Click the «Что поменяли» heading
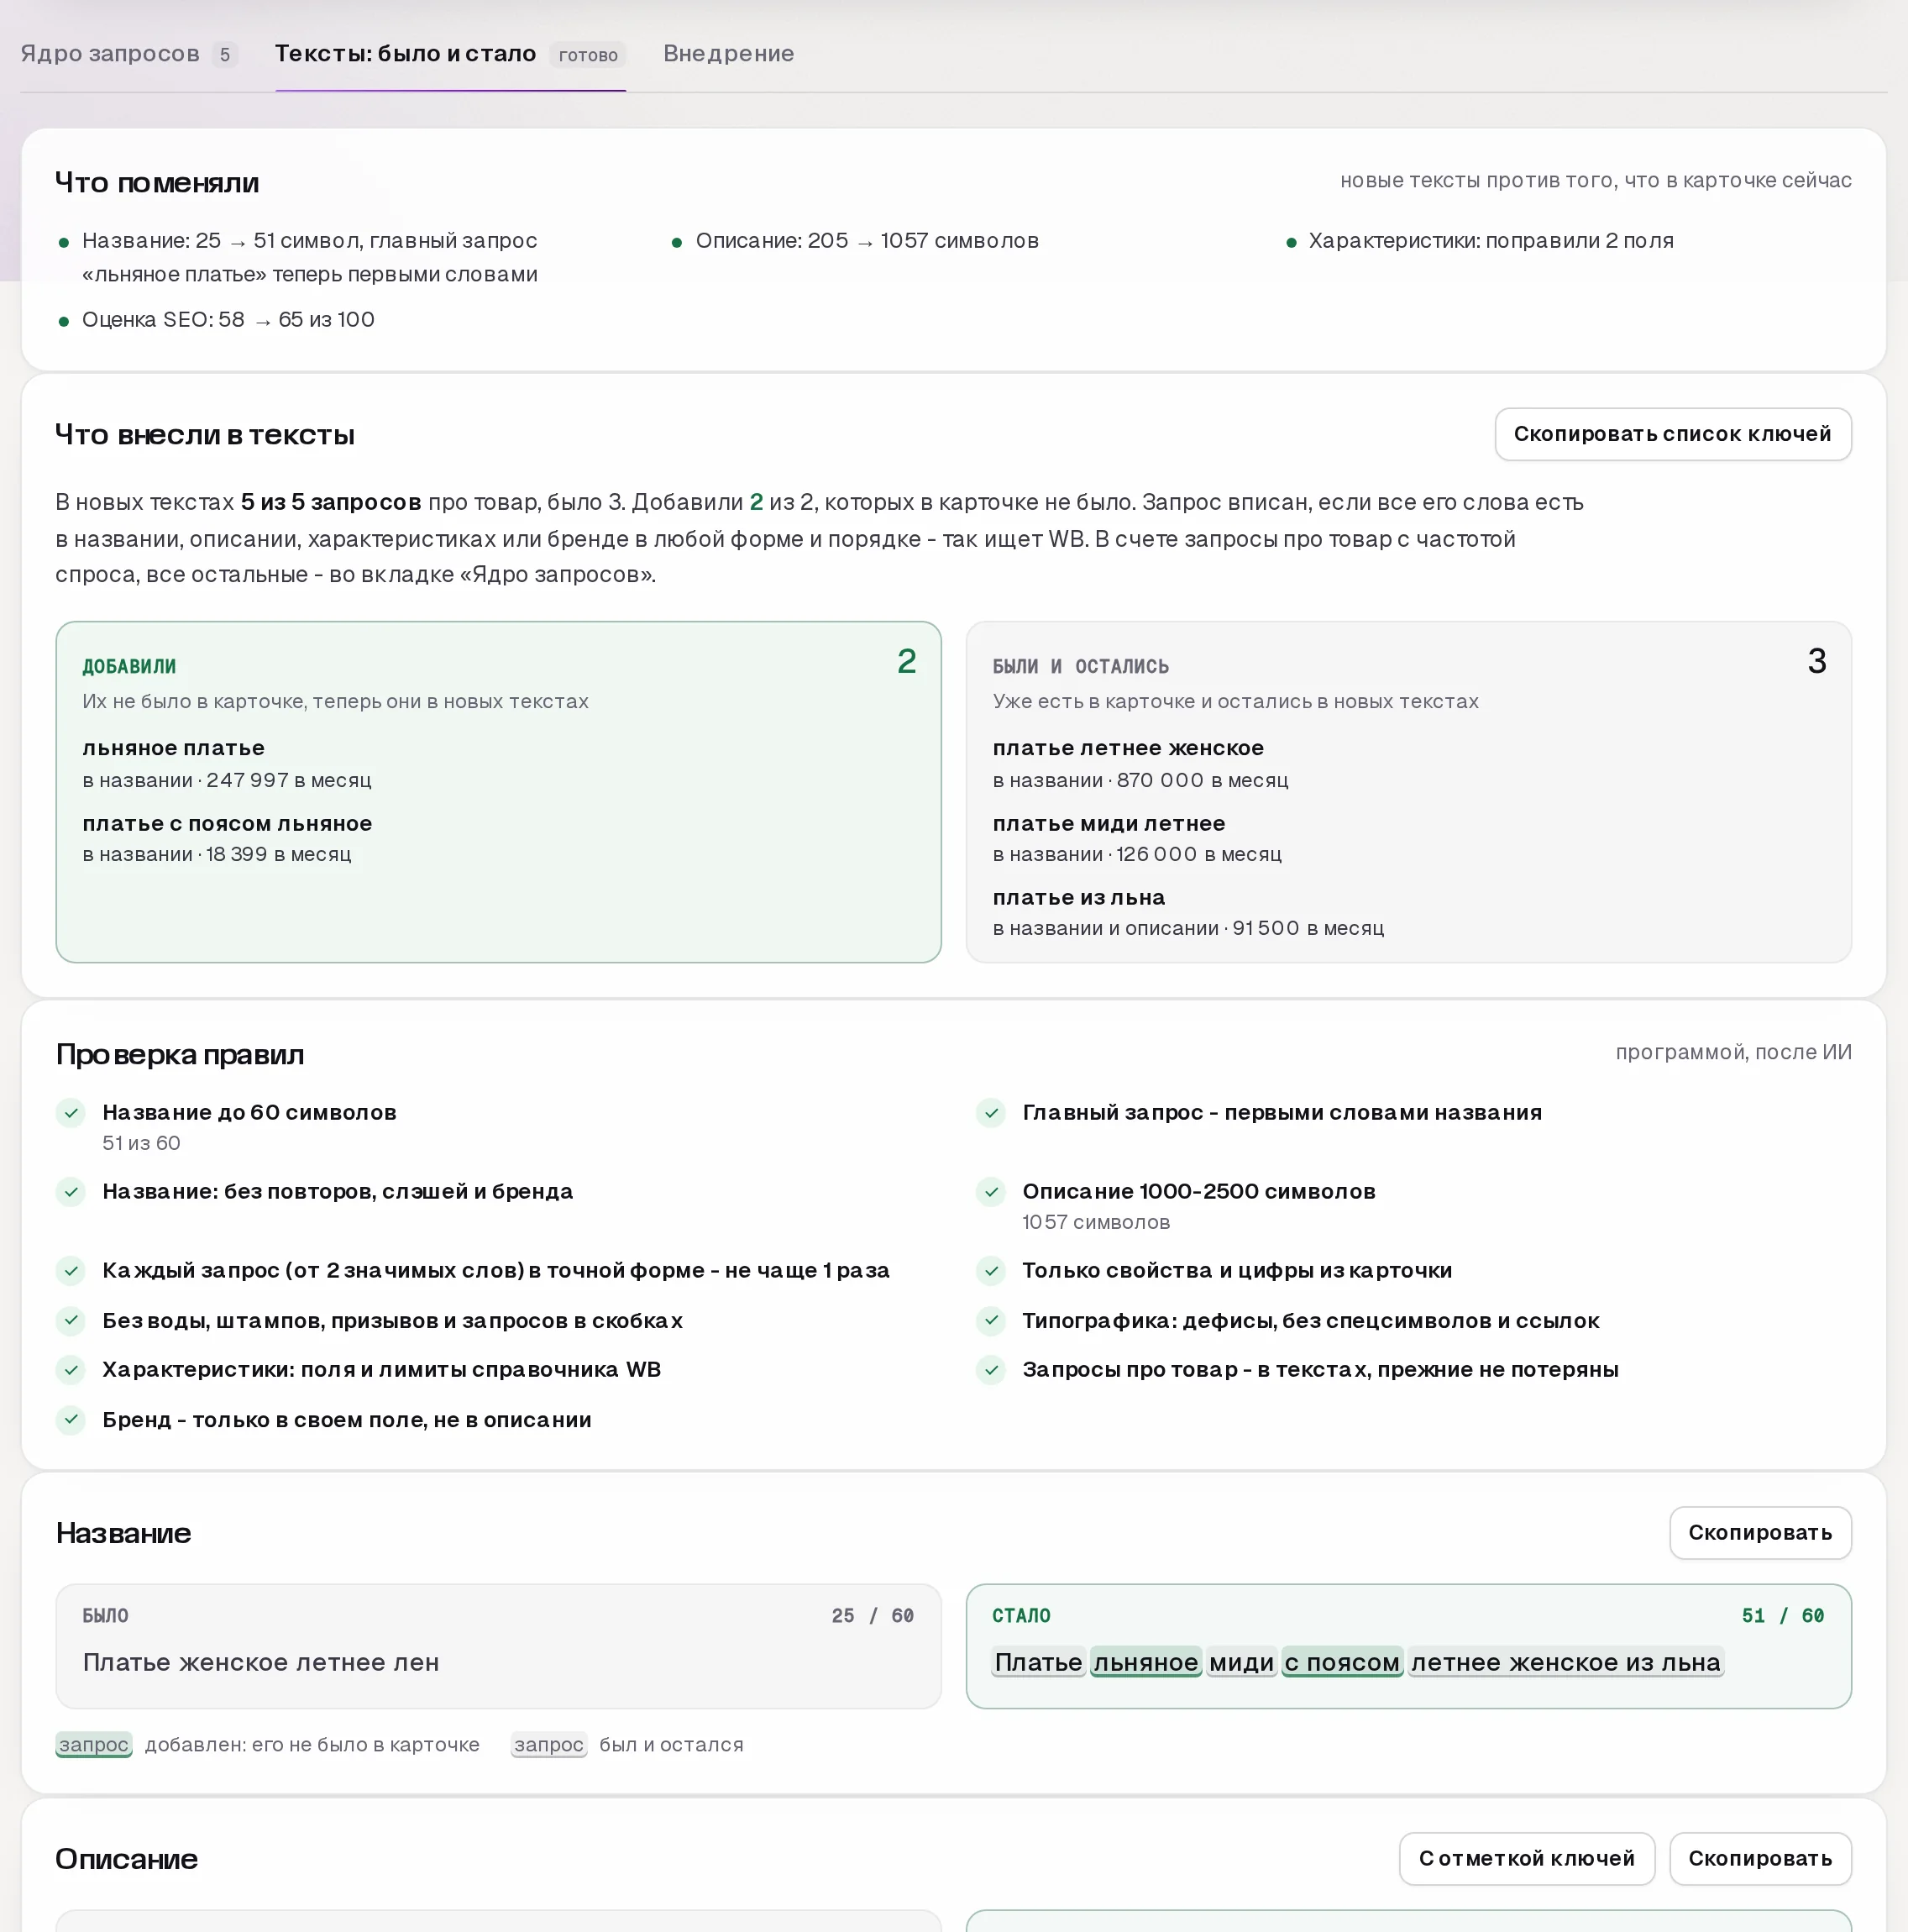 (157, 183)
